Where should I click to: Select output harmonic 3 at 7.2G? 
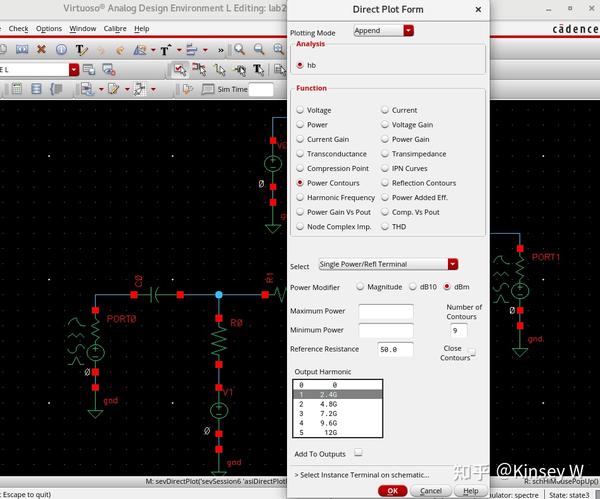(x=338, y=414)
